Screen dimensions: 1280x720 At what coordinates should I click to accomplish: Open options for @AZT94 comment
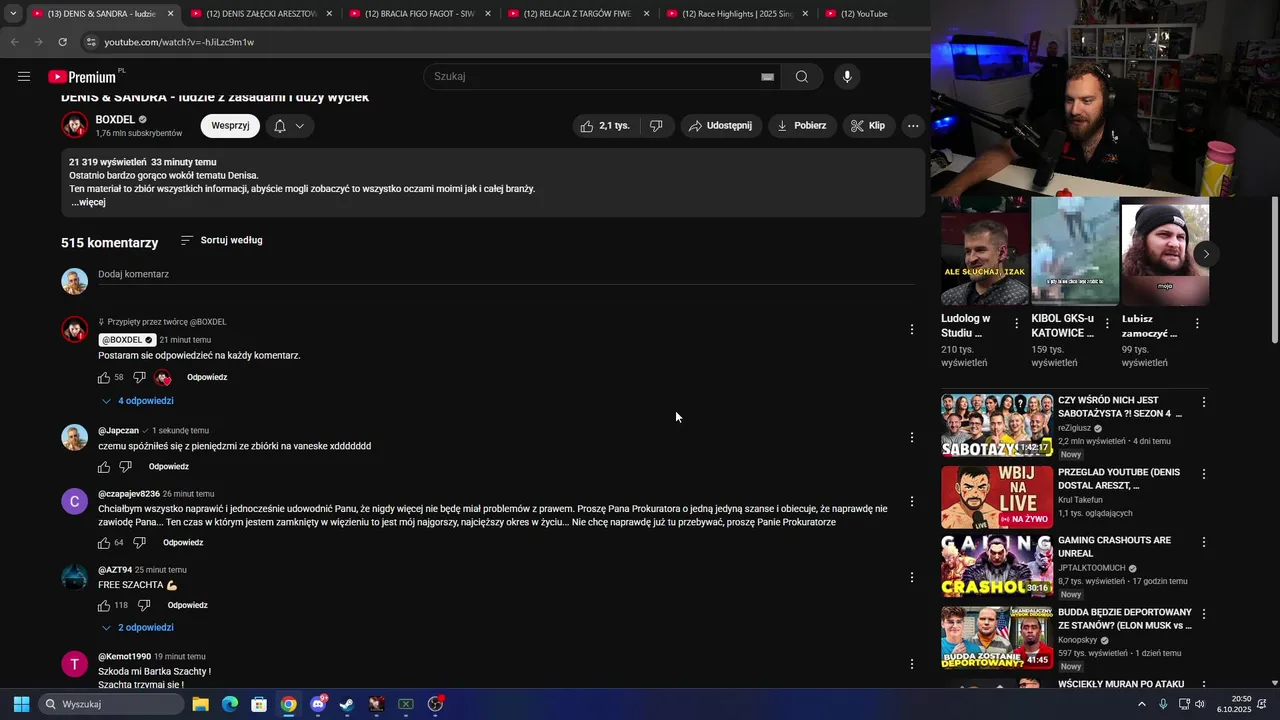click(911, 577)
